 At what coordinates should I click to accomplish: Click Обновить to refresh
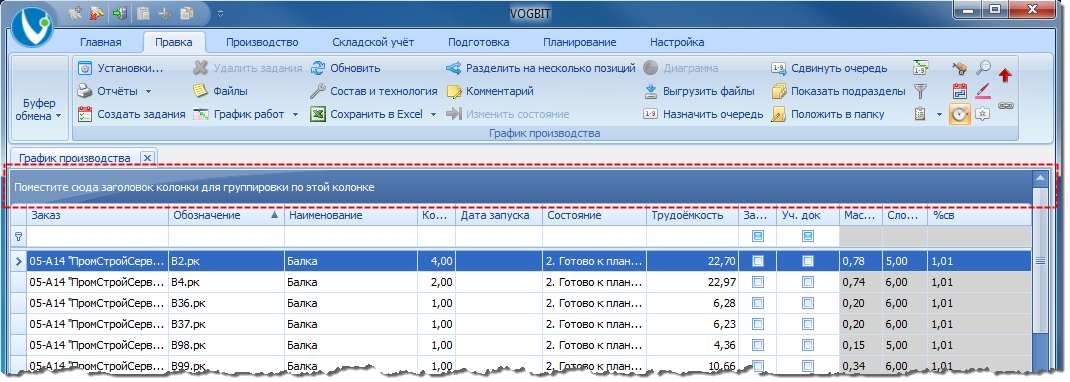[345, 68]
